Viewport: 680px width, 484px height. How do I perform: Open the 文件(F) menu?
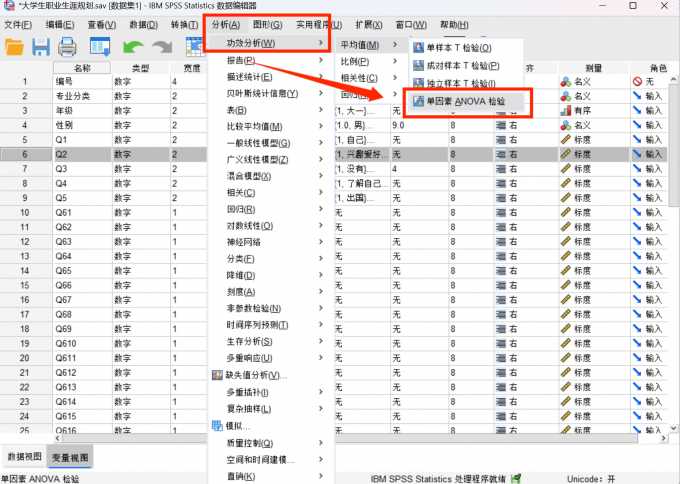[18, 25]
